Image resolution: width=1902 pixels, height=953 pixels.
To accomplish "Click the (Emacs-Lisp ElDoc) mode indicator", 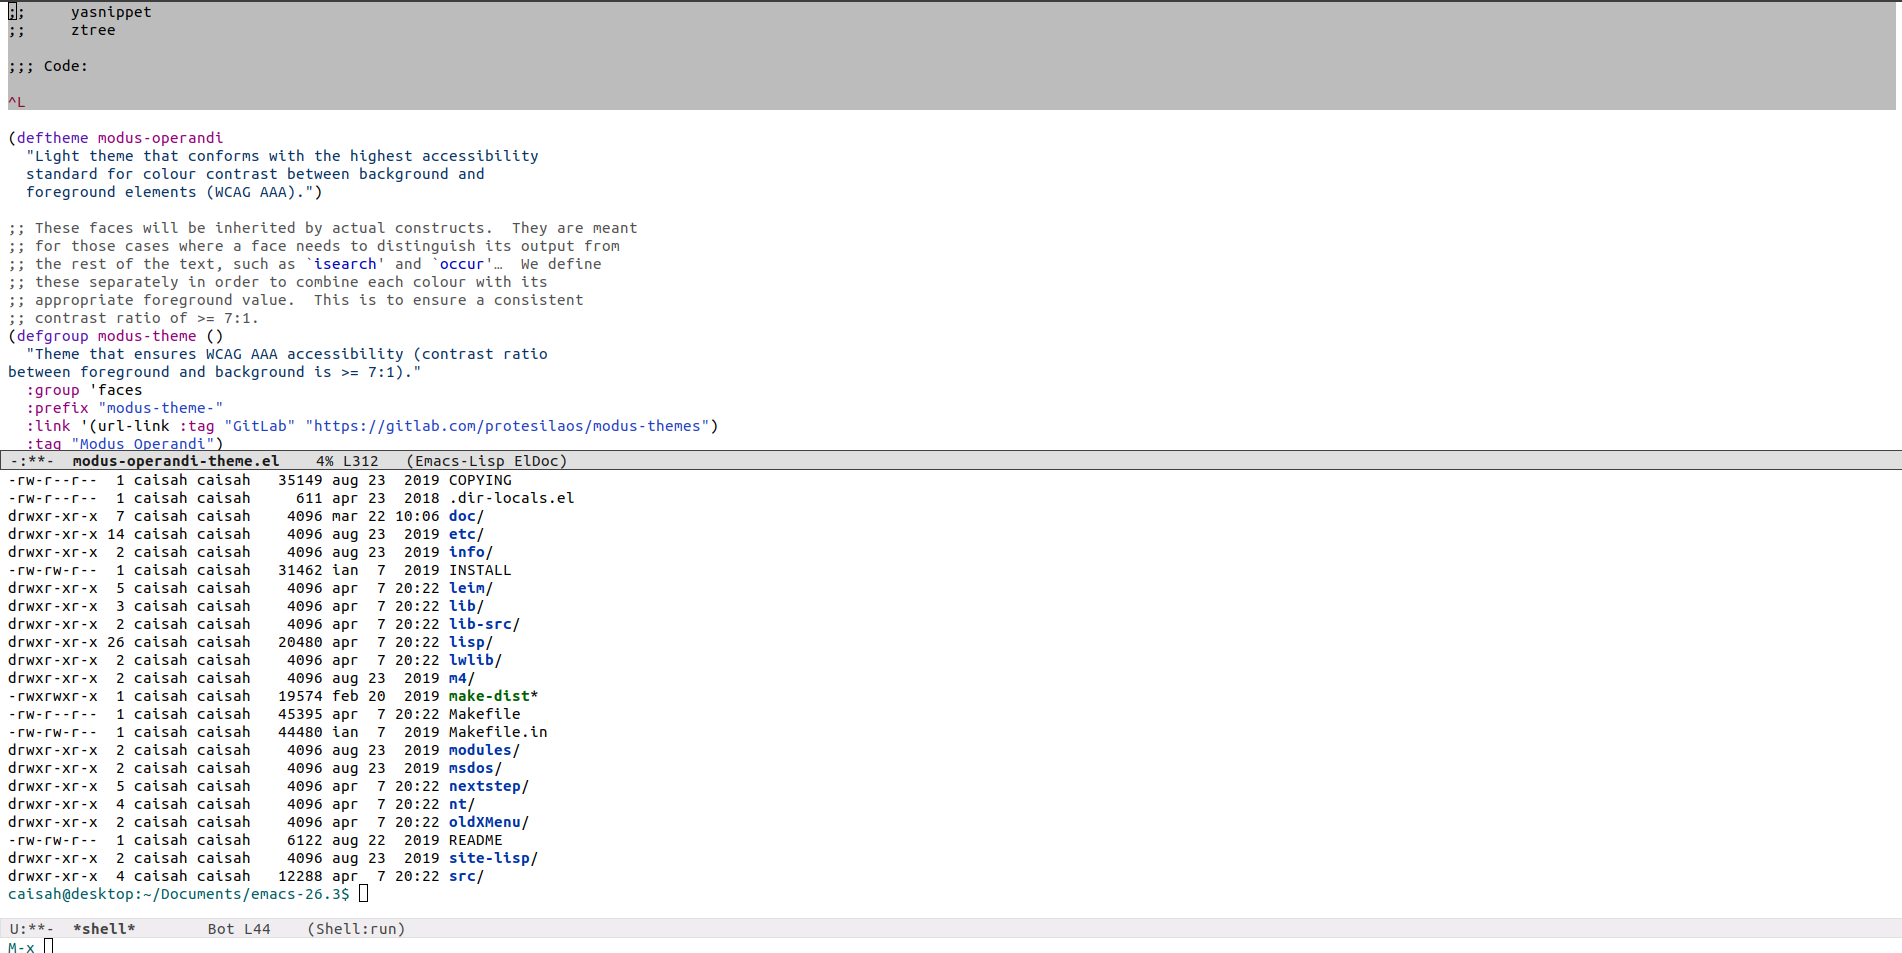I will pos(487,461).
